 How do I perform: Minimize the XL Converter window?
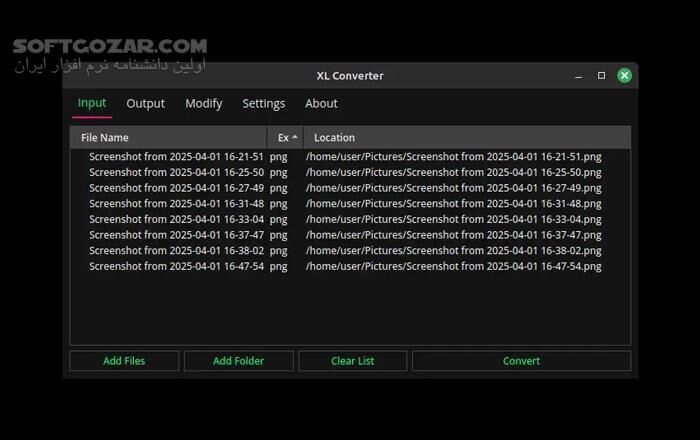pos(579,76)
